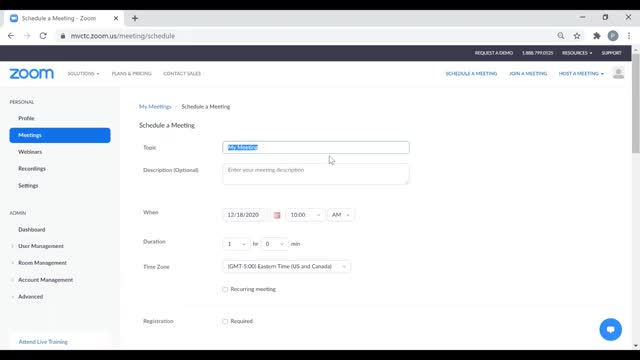Expand Advanced section
The width and height of the screenshot is (640, 360).
click(x=31, y=297)
